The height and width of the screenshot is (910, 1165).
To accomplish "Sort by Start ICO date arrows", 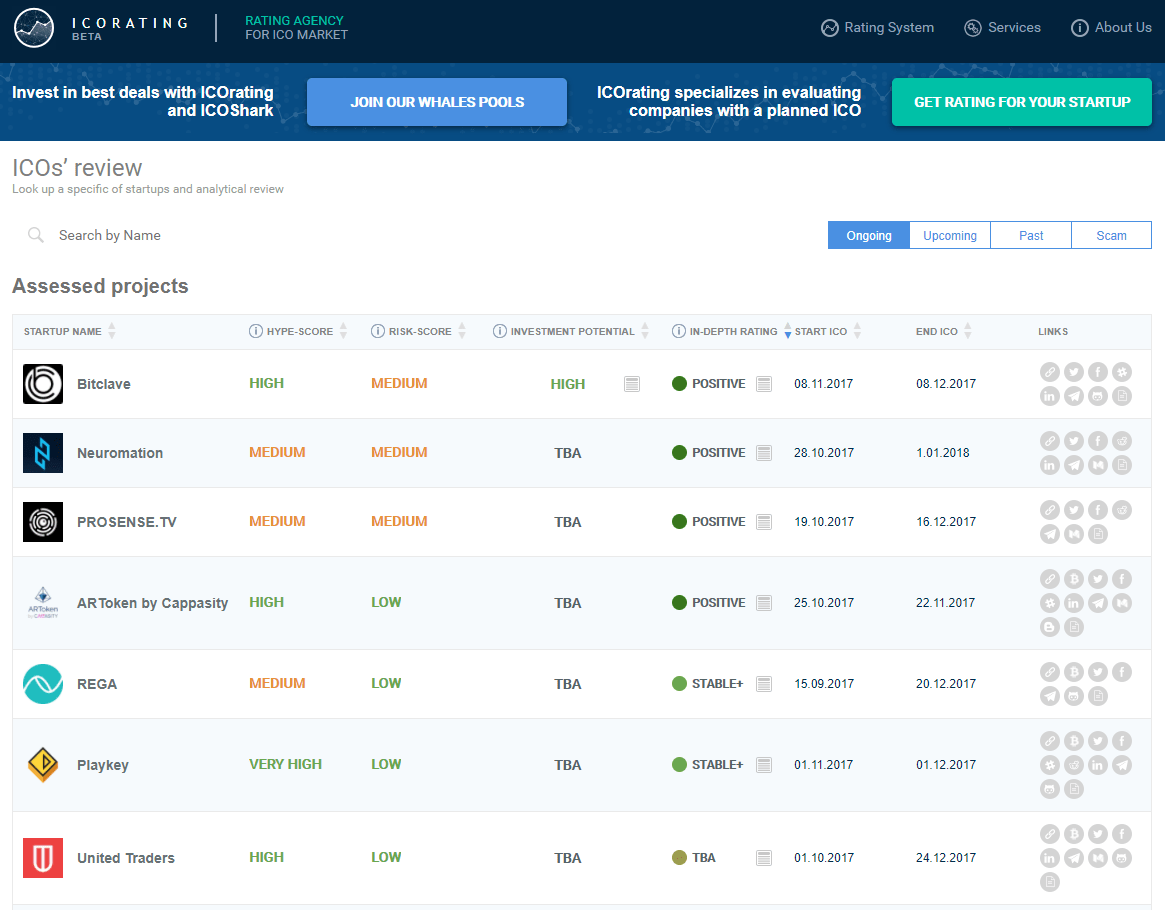I will tap(857, 331).
